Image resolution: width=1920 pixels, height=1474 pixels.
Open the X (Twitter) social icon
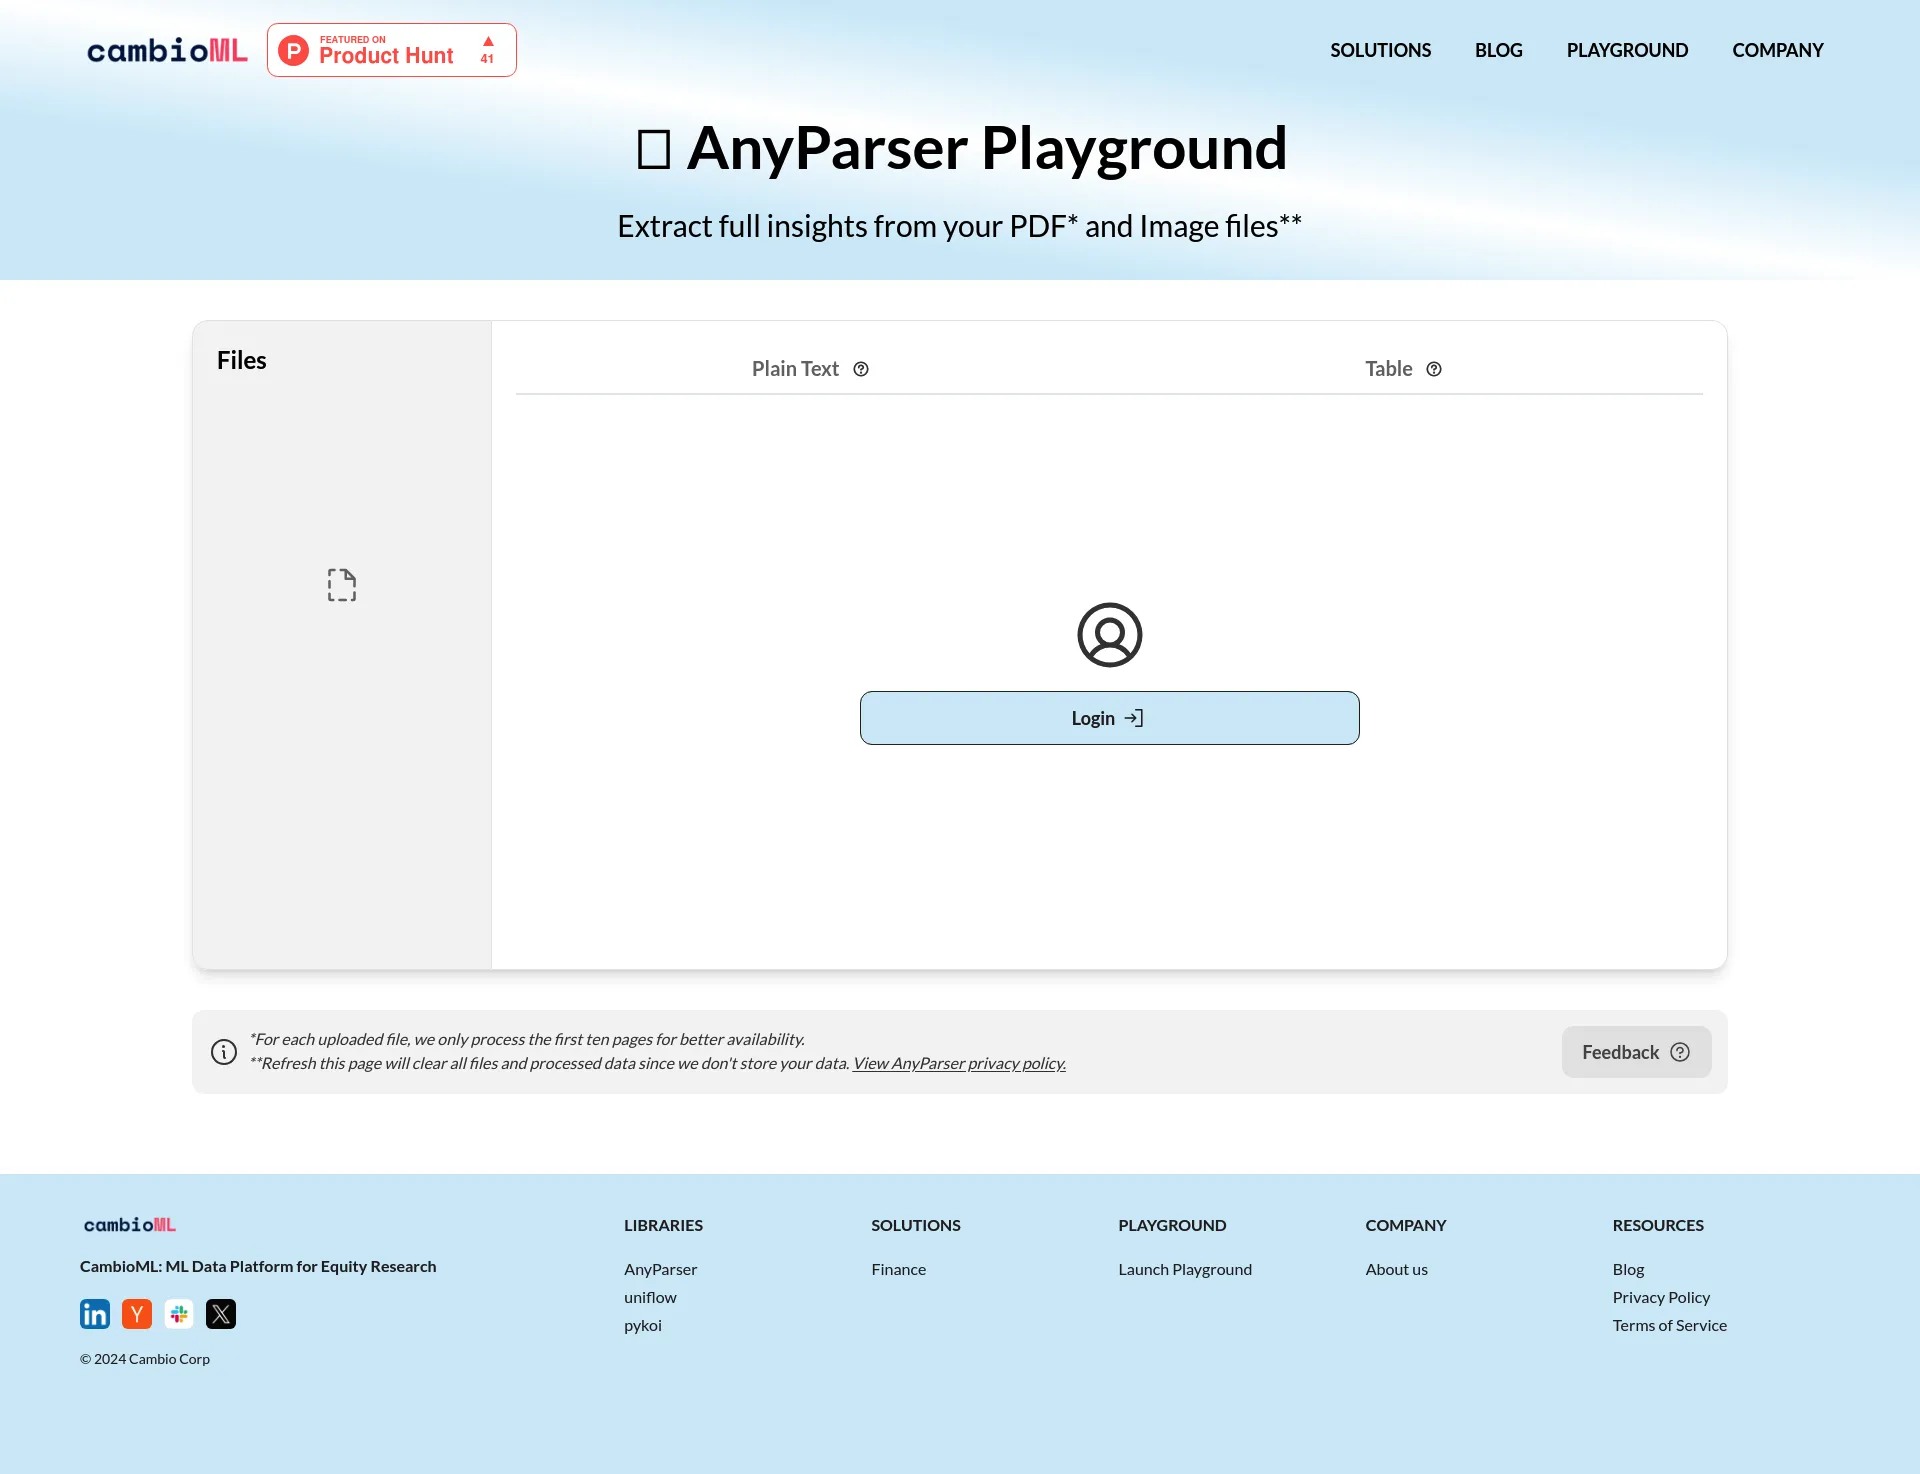pyautogui.click(x=221, y=1314)
